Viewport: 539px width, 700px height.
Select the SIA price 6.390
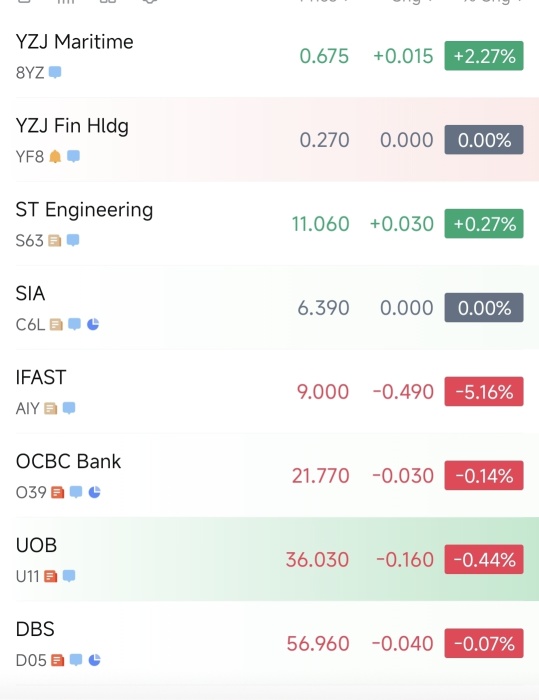pyautogui.click(x=323, y=308)
